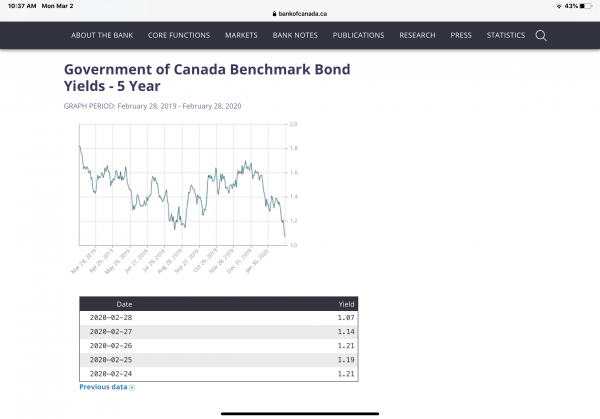Open the About the Bank menu
The width and height of the screenshot is (600, 419).
coord(102,35)
